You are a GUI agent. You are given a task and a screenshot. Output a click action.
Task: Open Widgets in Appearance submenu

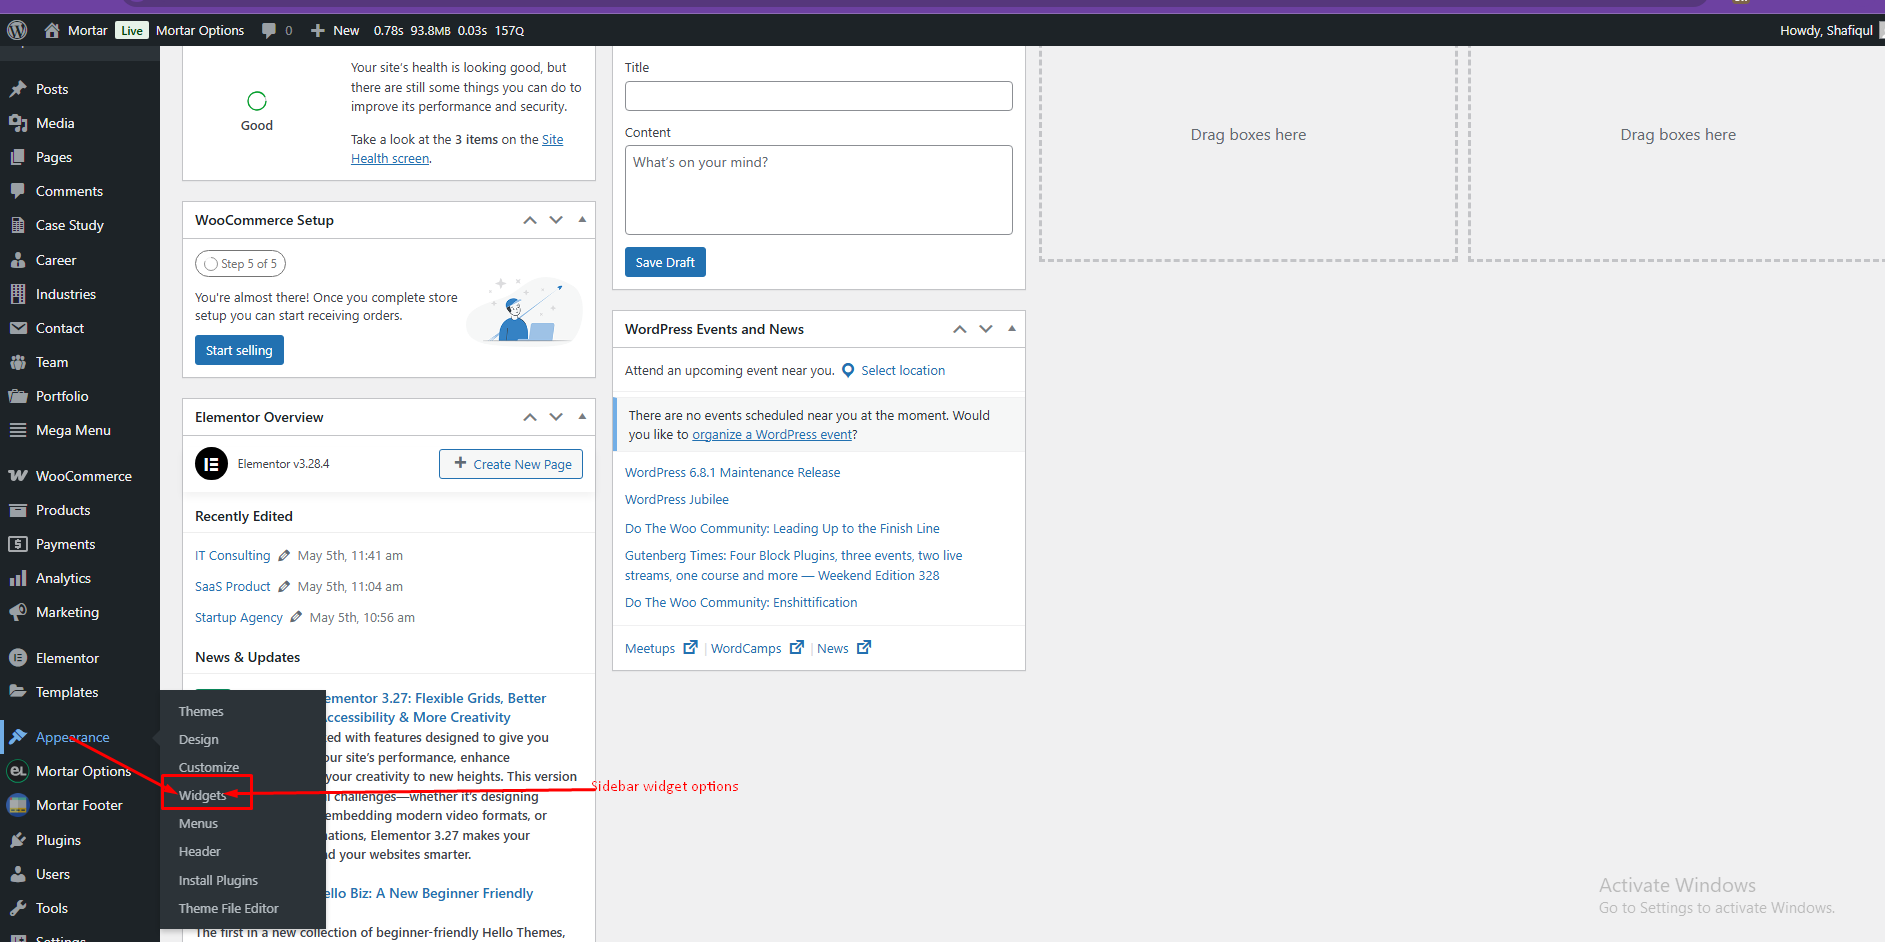point(203,796)
